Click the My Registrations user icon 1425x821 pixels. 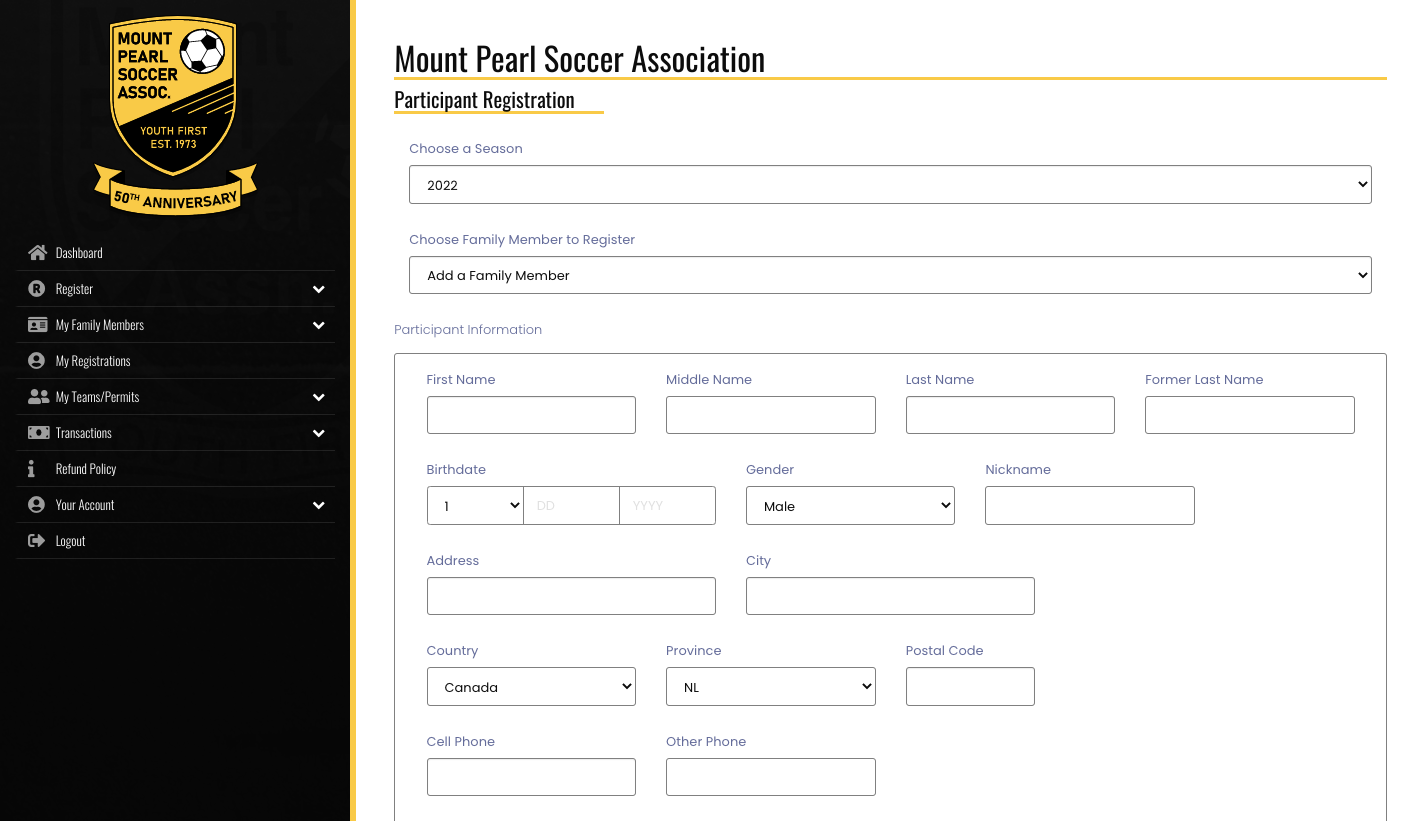click(37, 361)
